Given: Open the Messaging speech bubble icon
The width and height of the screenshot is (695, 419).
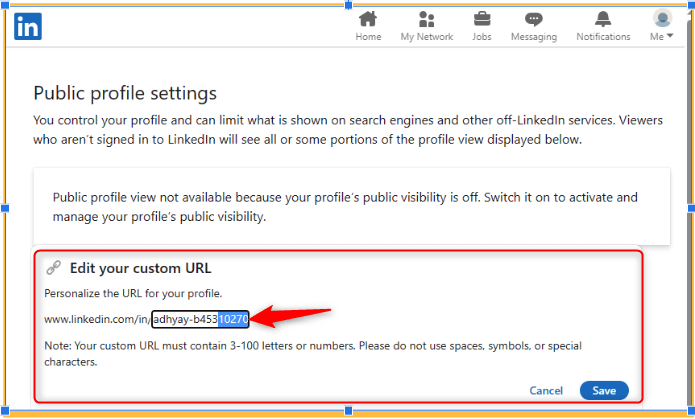Looking at the screenshot, I should (x=534, y=19).
